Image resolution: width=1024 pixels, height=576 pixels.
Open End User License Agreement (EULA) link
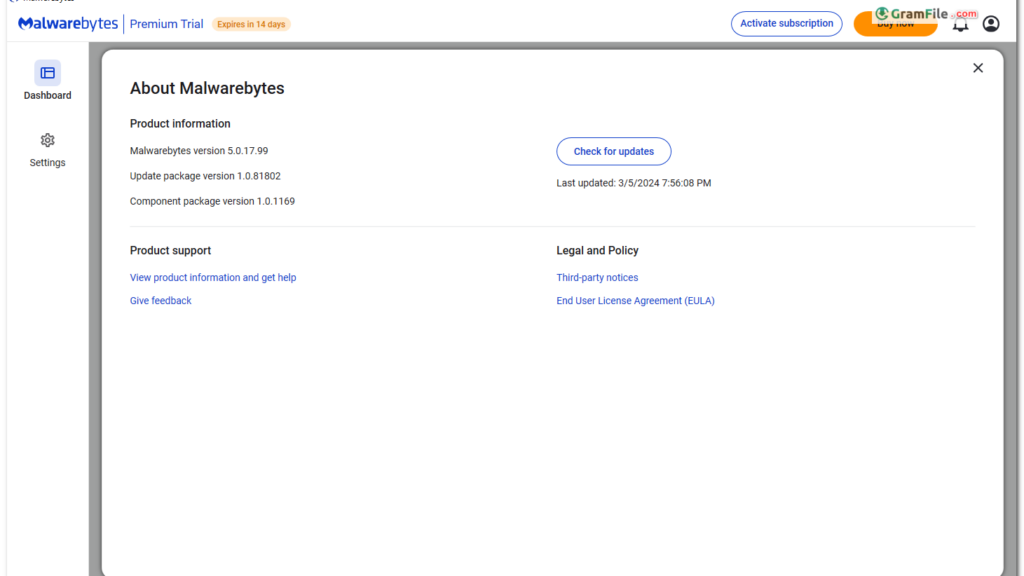pos(635,301)
